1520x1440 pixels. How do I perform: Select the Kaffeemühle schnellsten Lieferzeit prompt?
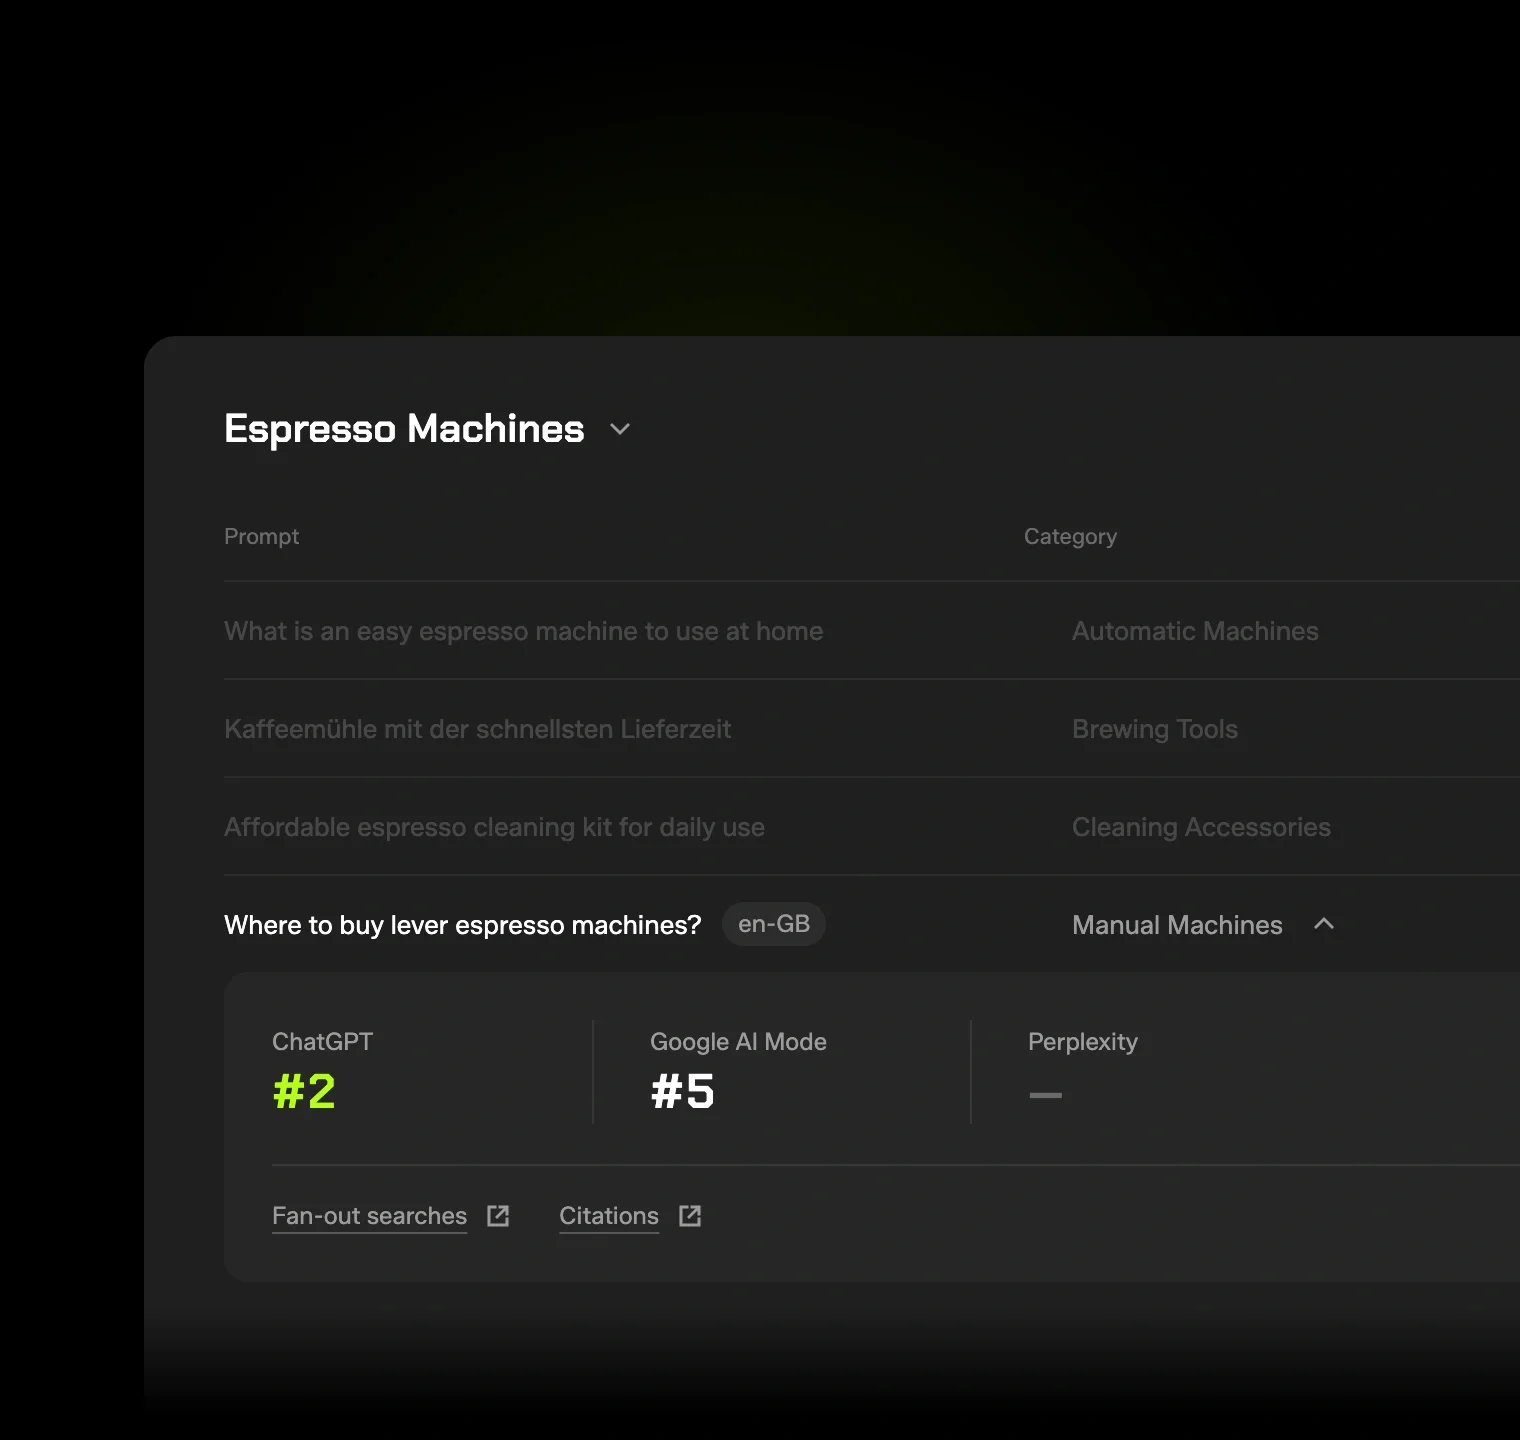pyautogui.click(x=477, y=729)
